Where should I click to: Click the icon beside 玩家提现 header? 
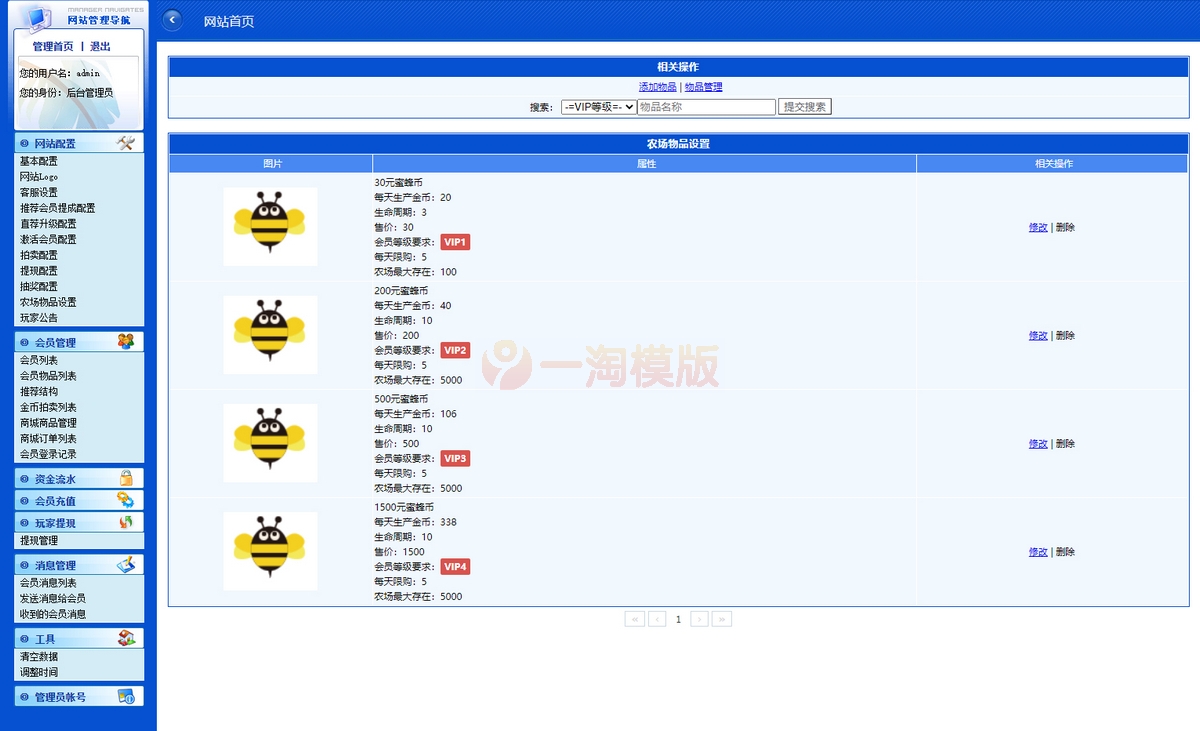[x=125, y=522]
